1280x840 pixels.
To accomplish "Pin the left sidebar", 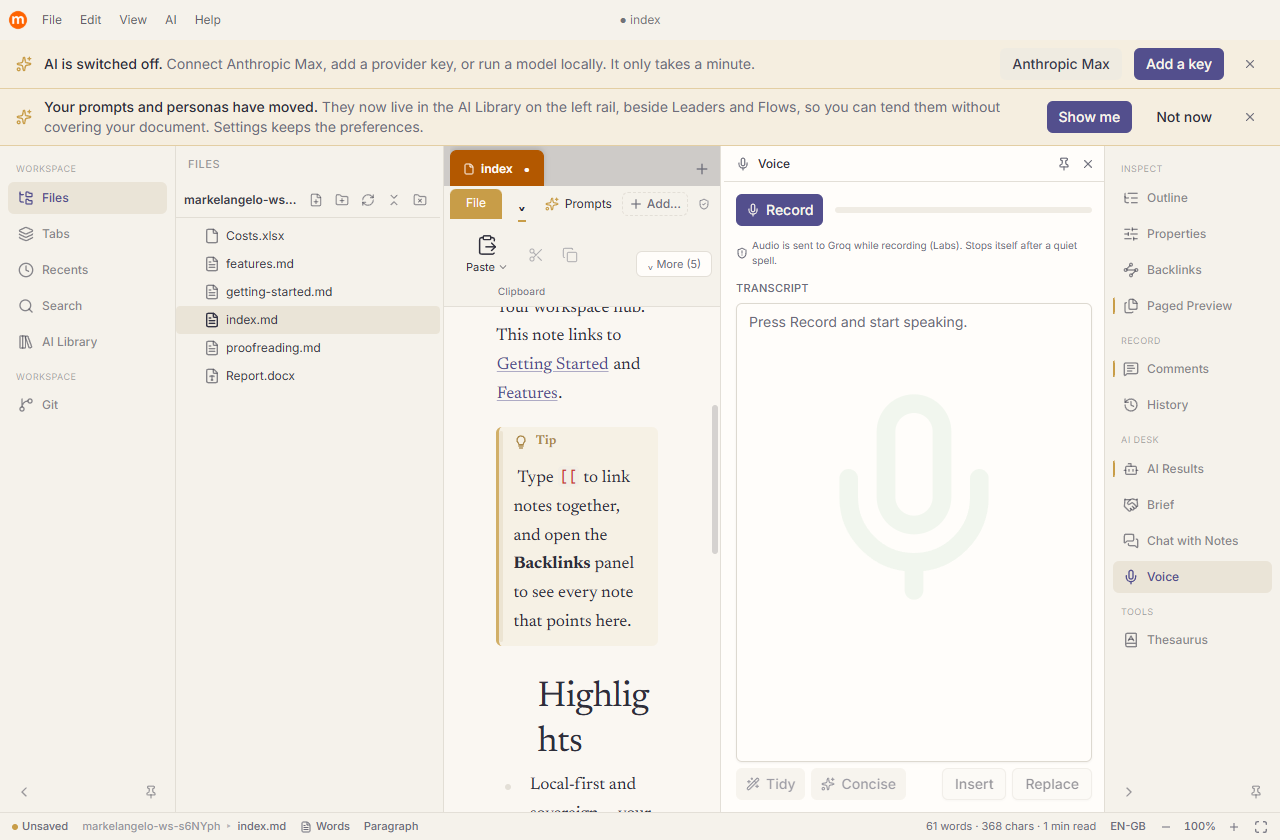I will [x=151, y=792].
